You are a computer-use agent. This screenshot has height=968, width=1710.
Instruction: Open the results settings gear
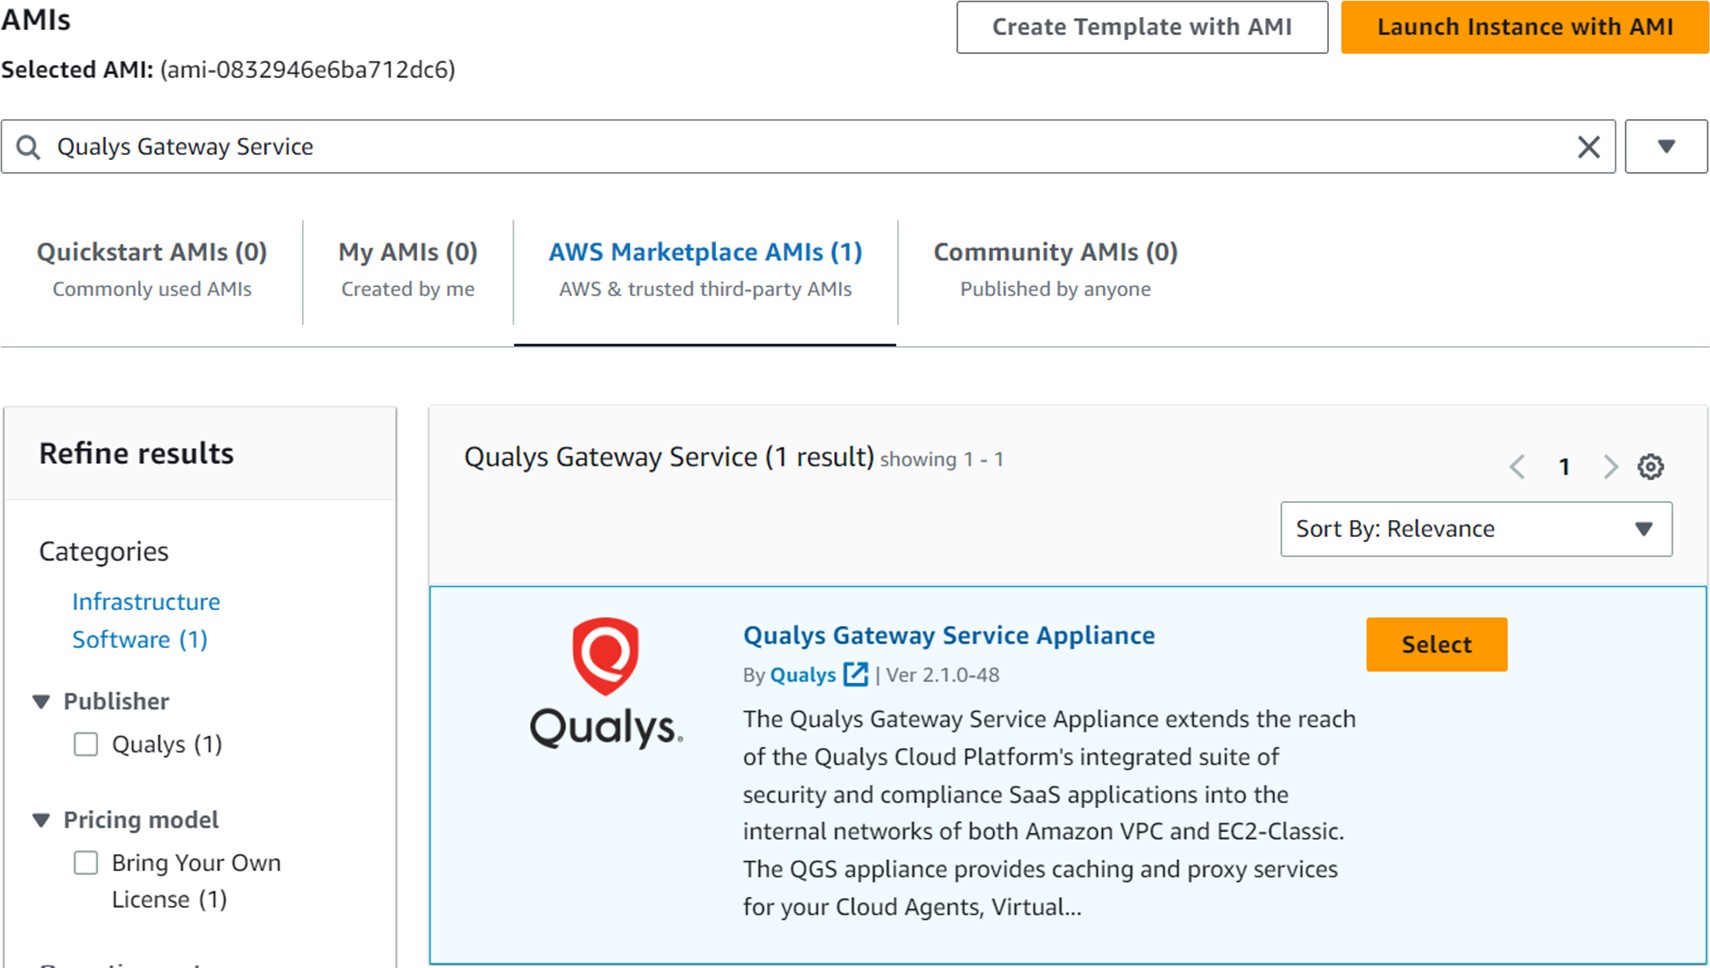[x=1650, y=466]
